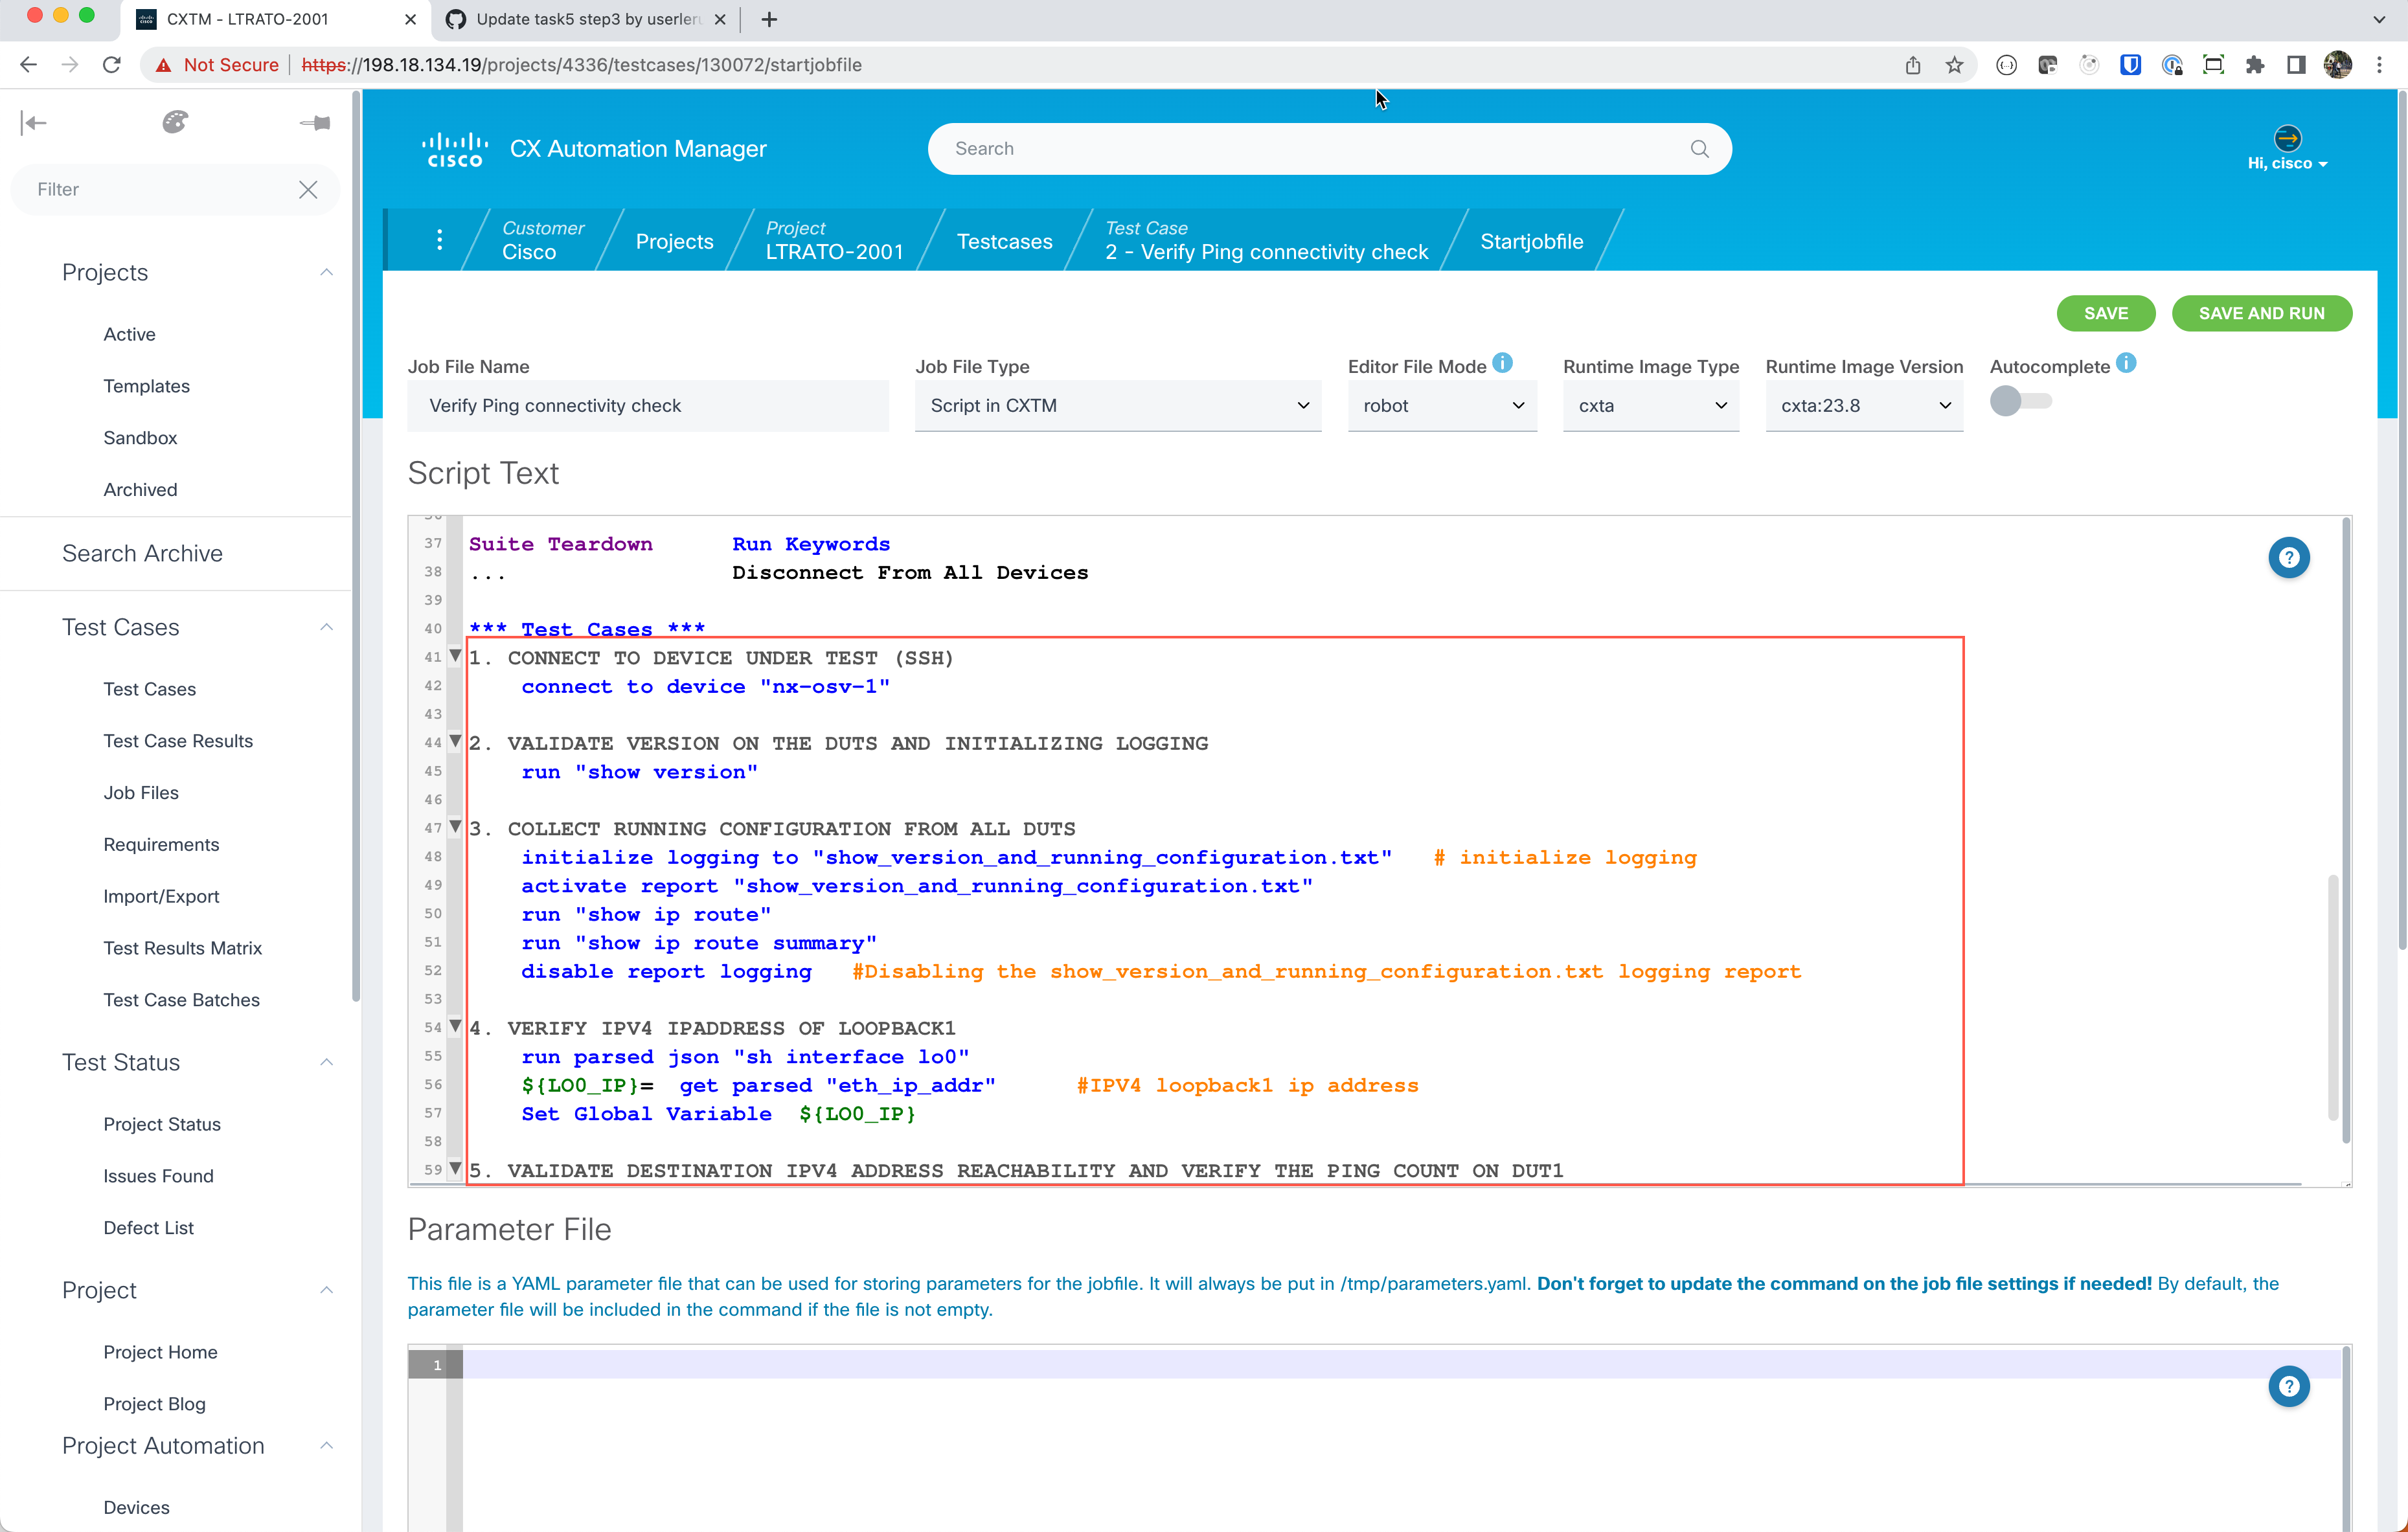Open the Testcases breadcrumb
Image resolution: width=2408 pixels, height=1532 pixels.
click(1004, 241)
